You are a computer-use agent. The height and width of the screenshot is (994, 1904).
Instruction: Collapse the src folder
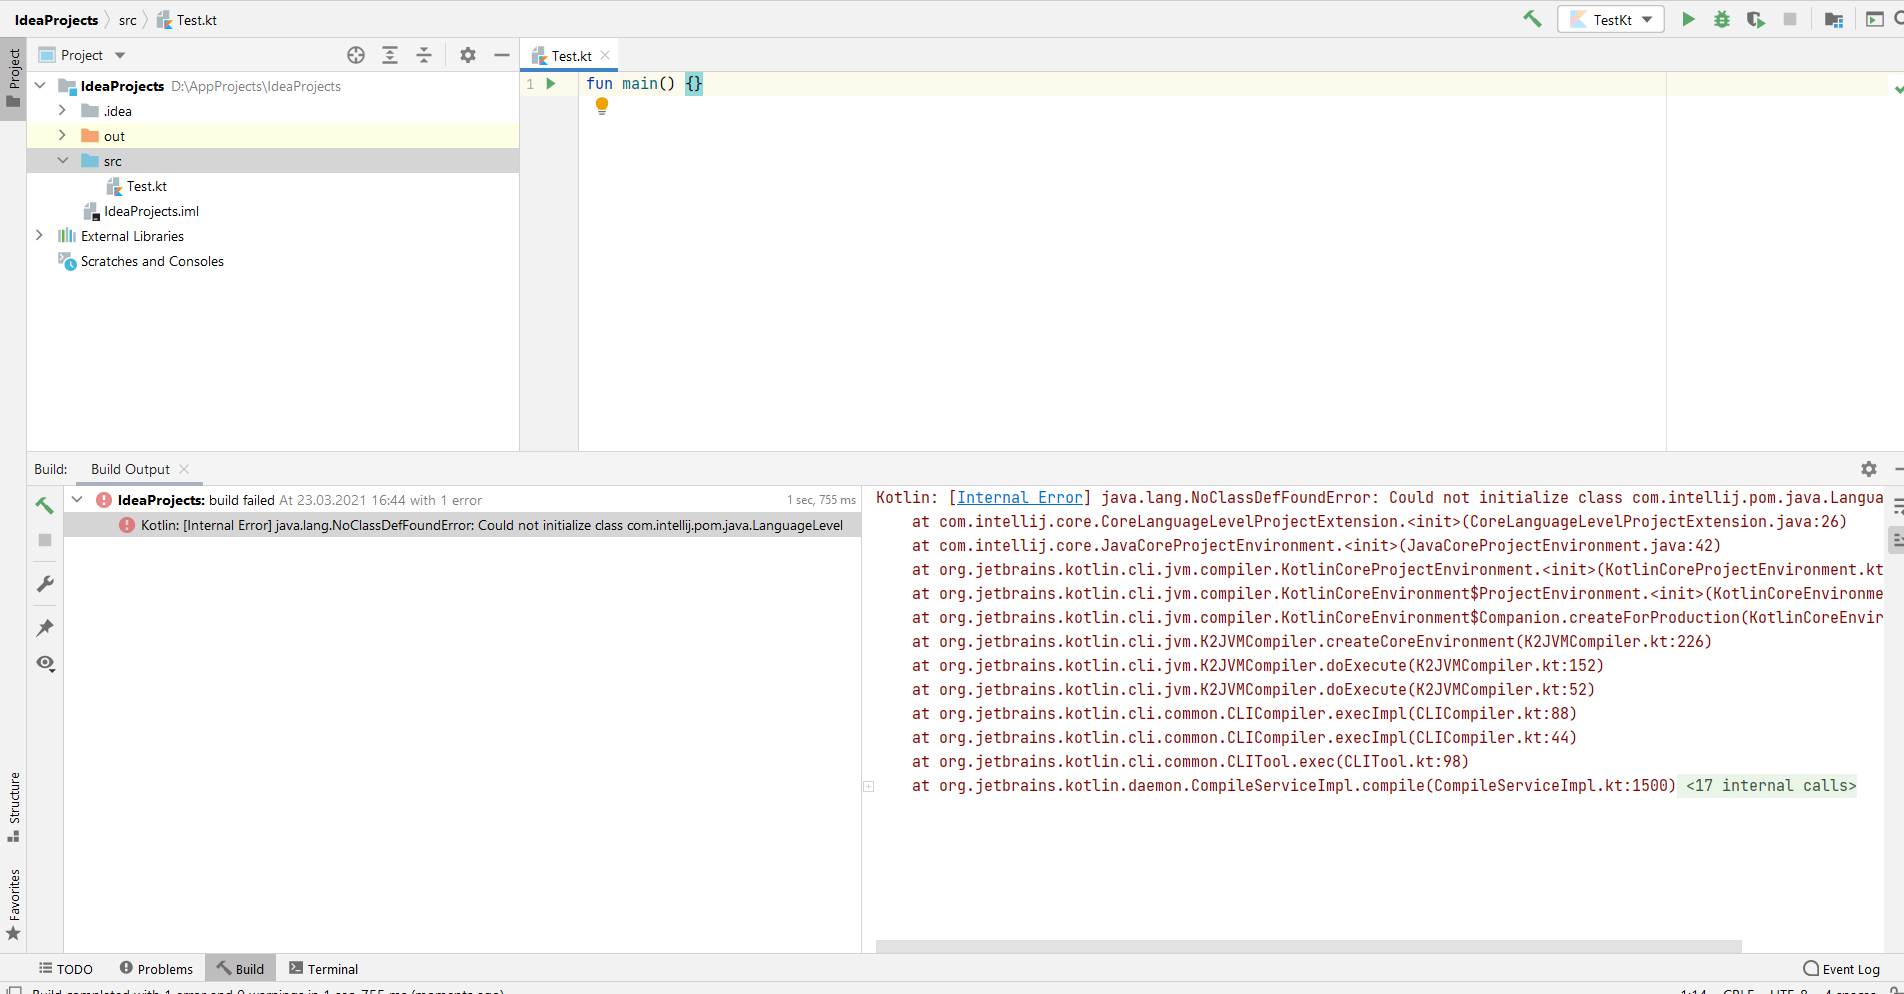point(62,160)
